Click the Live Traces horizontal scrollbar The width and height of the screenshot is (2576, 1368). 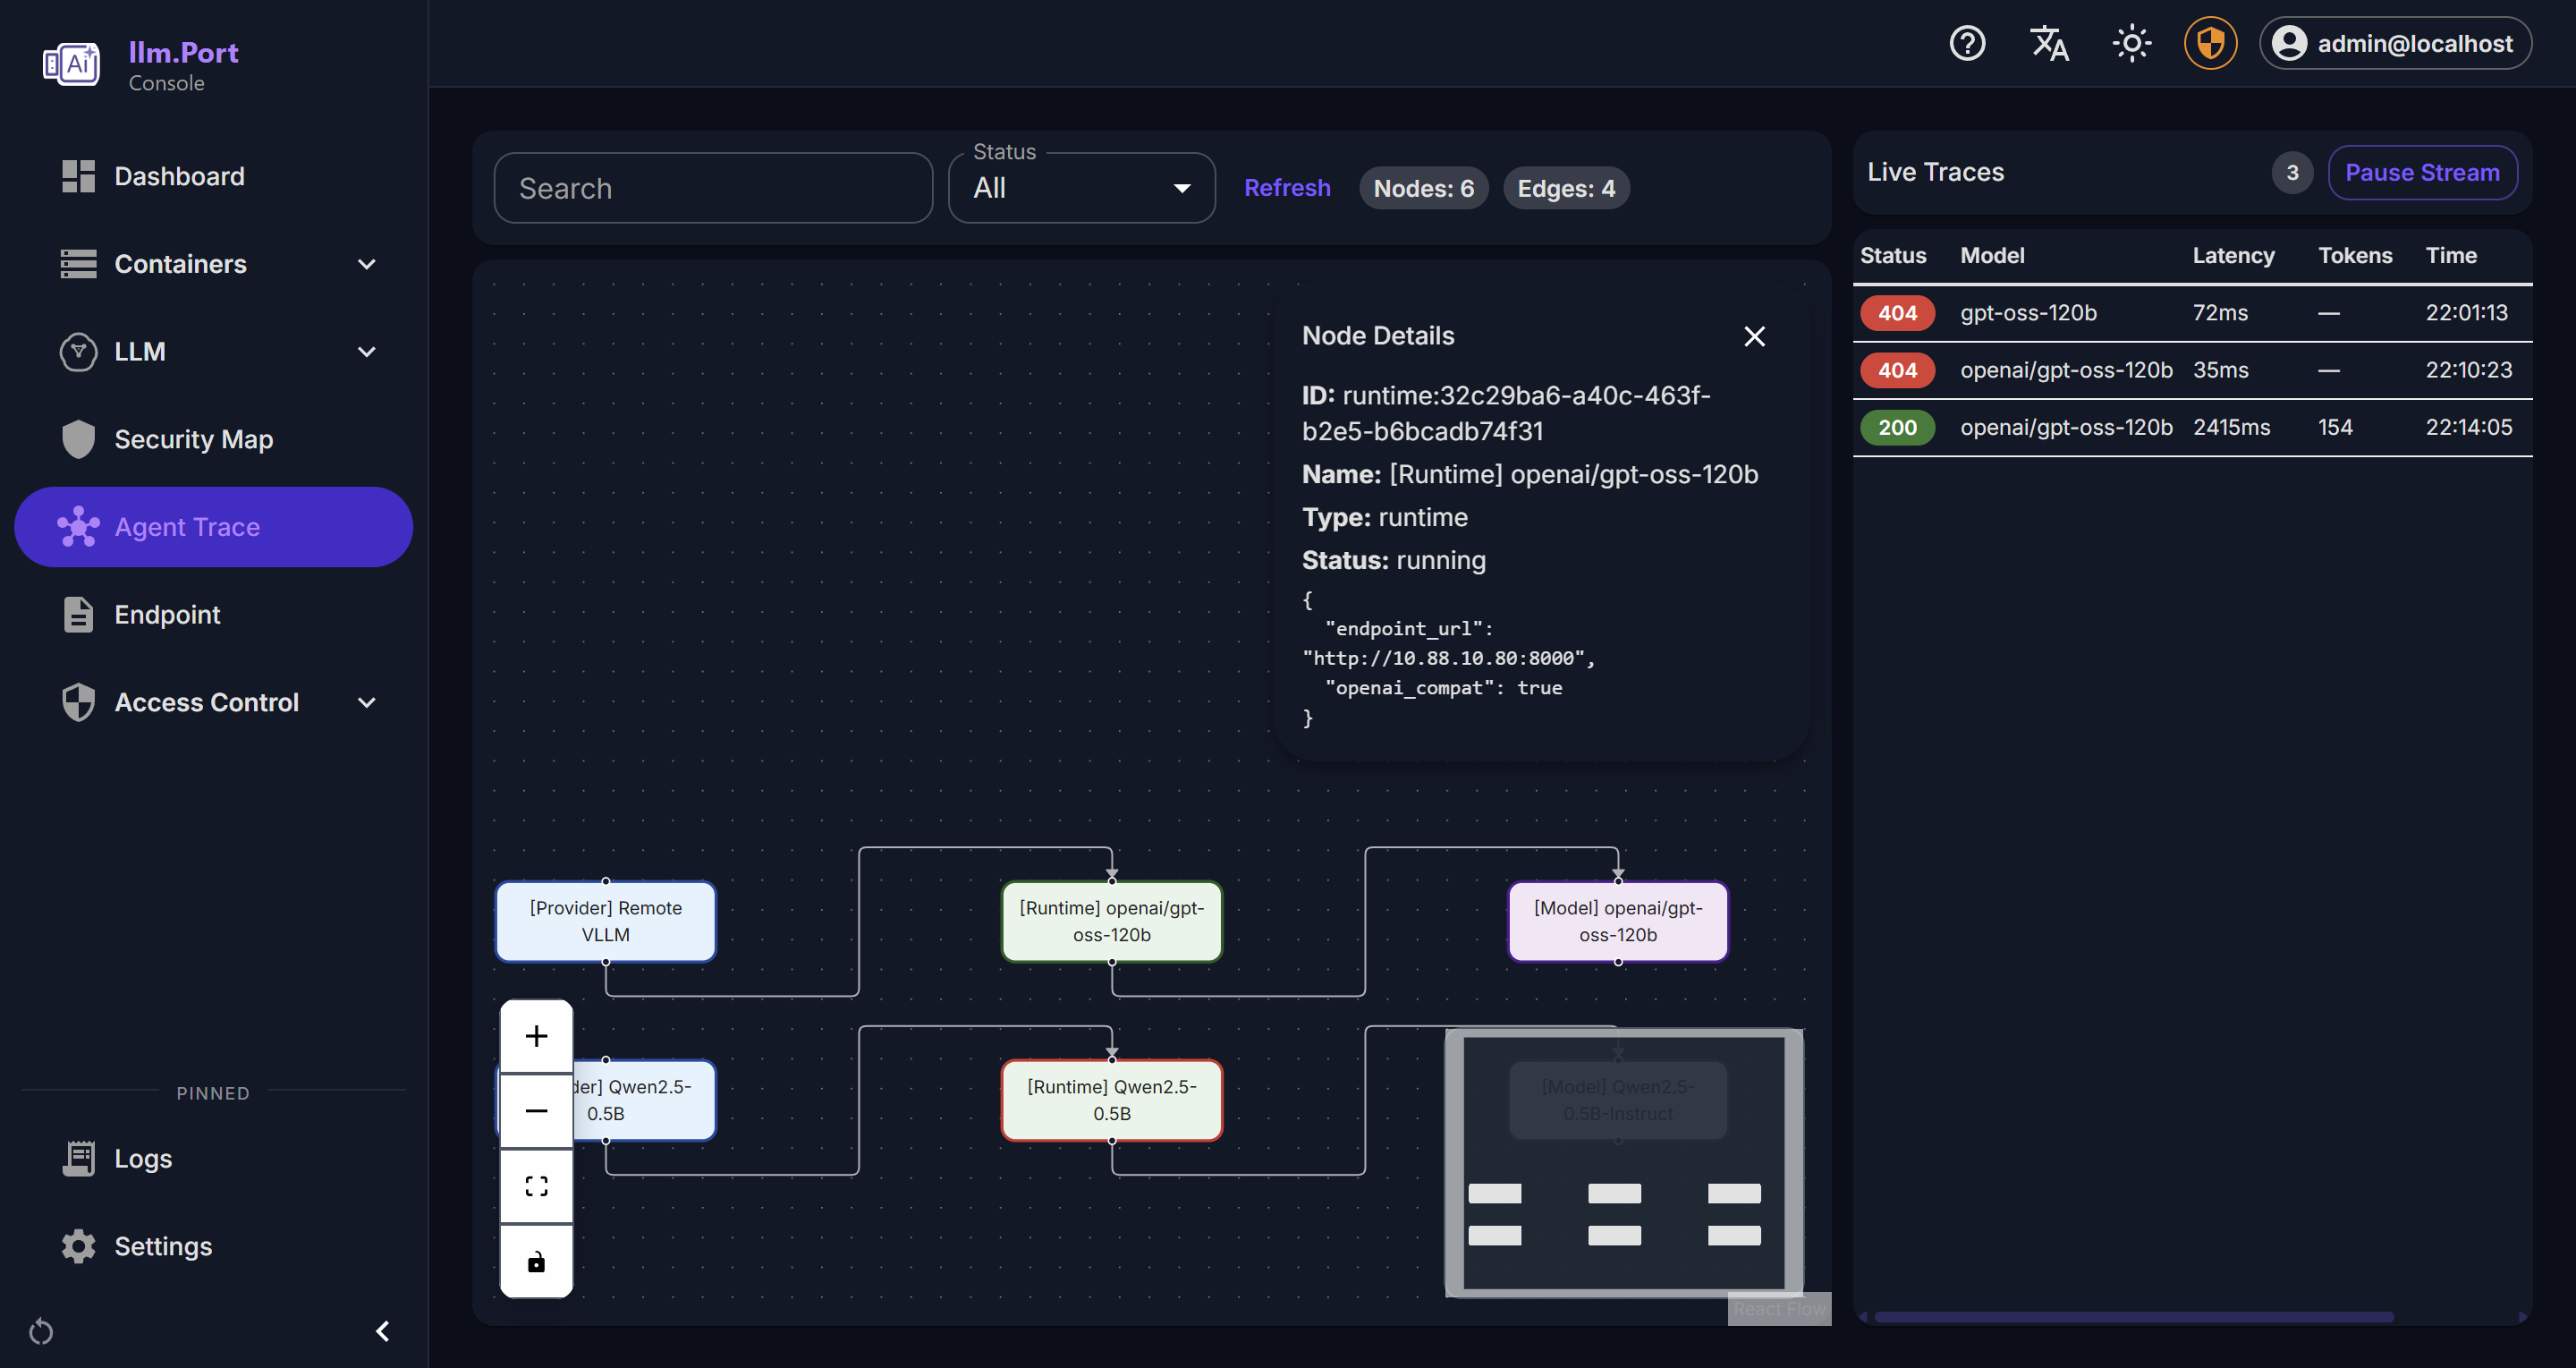tap(2133, 1317)
